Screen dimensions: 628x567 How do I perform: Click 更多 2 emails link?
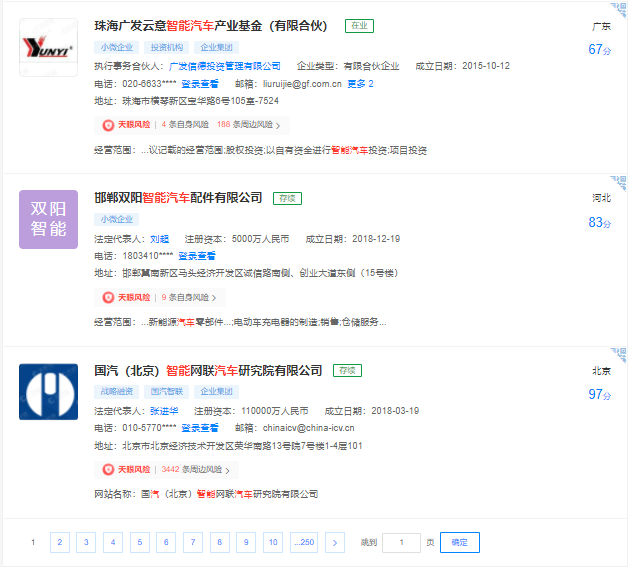click(x=360, y=84)
